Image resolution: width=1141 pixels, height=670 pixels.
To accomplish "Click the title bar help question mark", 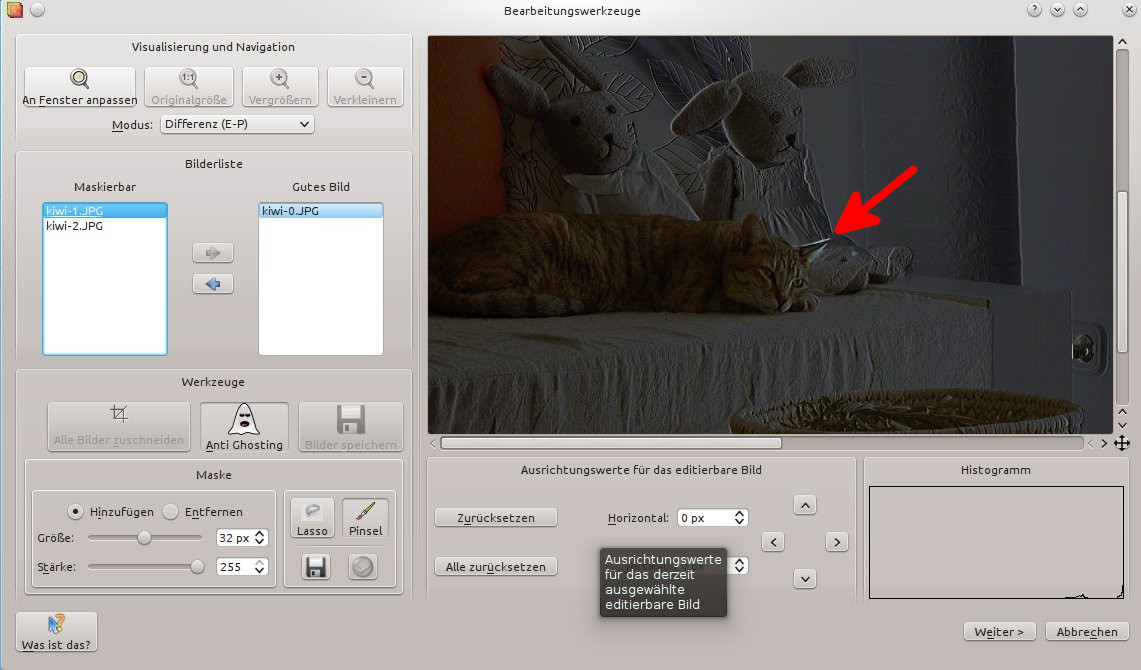I will (1034, 10).
